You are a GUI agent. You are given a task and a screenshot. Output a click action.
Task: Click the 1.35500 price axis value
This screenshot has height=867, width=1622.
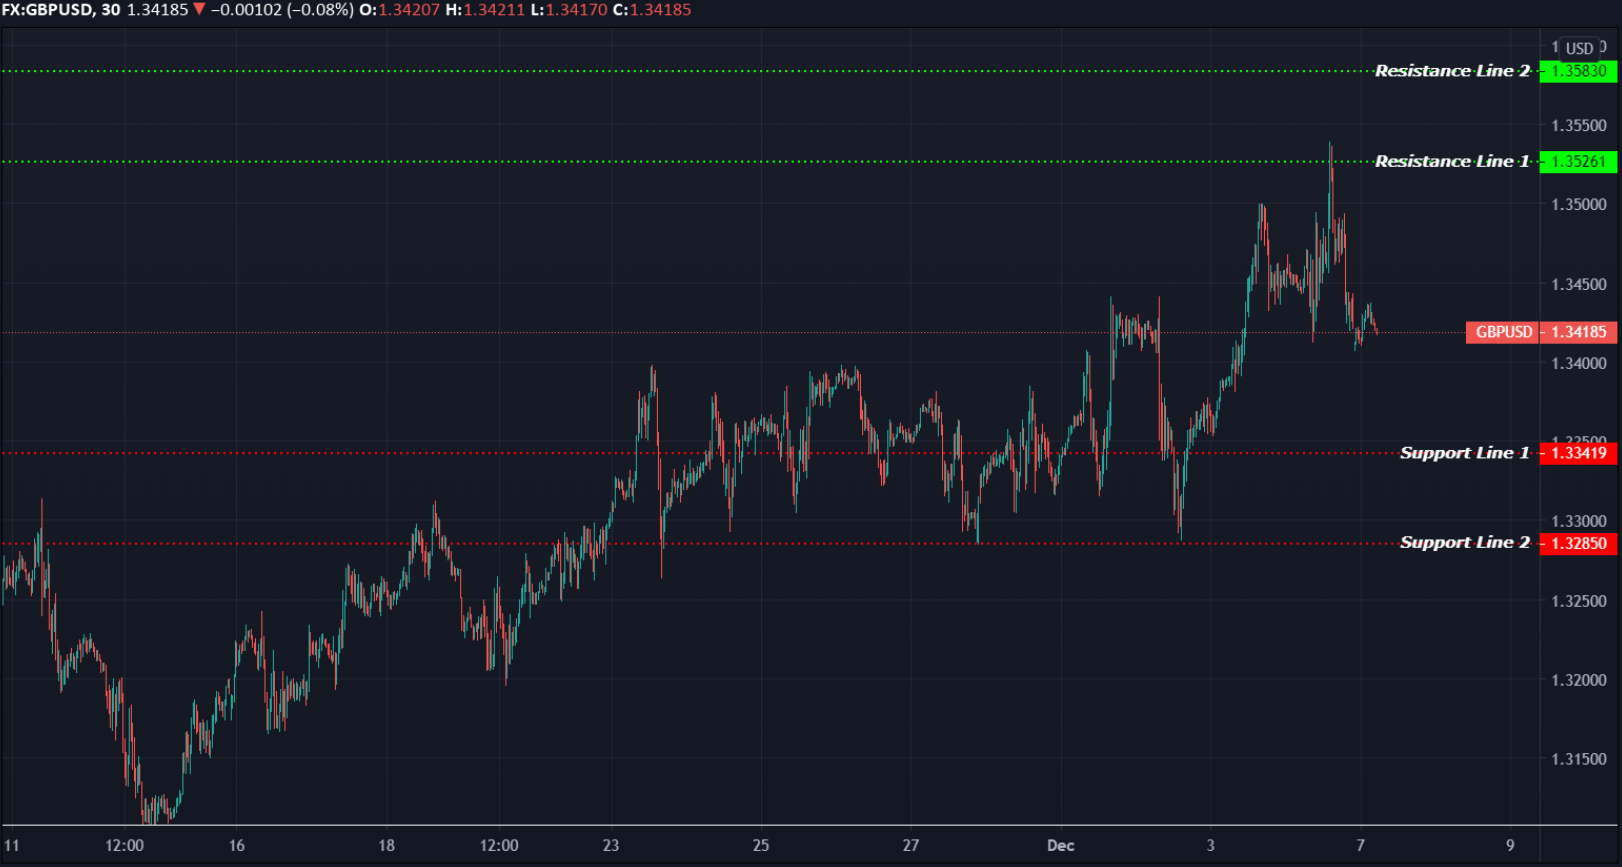click(1579, 126)
